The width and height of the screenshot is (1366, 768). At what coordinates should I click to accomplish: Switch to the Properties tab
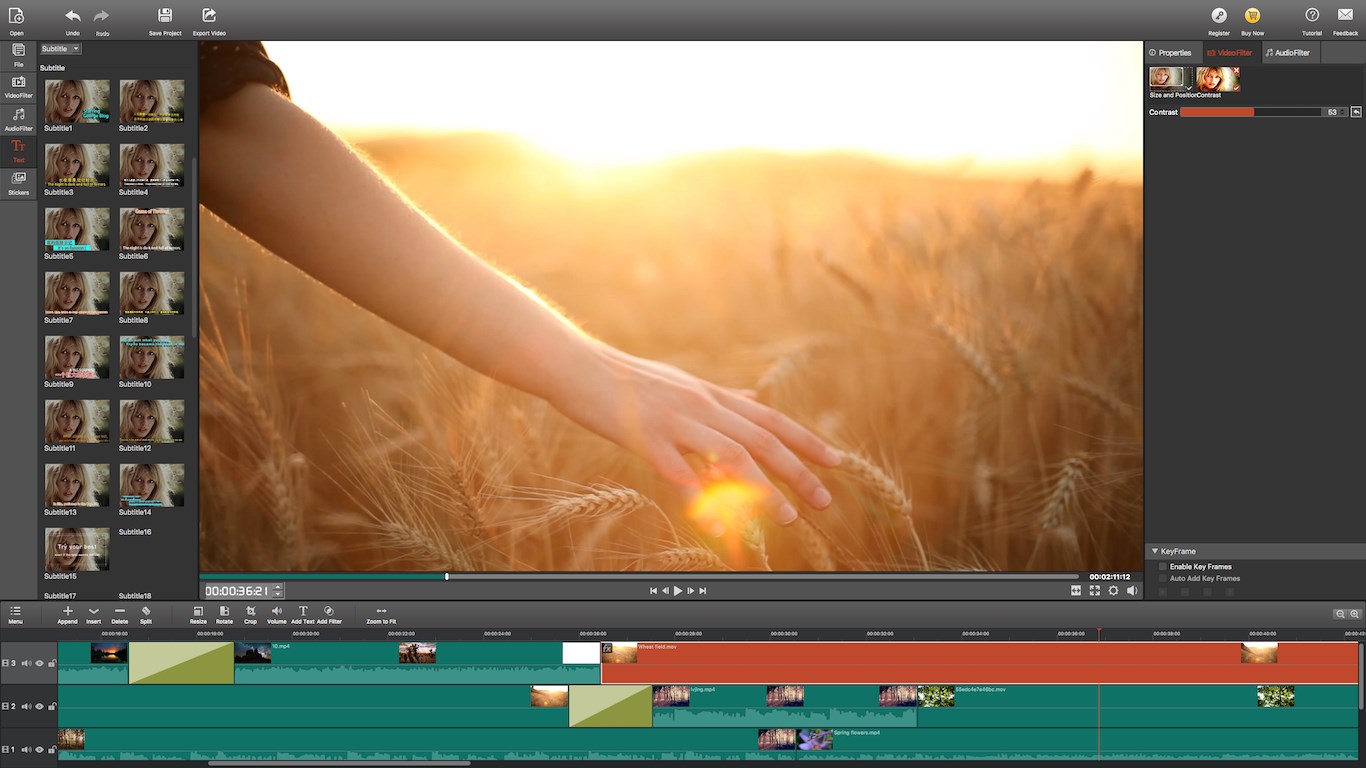point(1170,52)
